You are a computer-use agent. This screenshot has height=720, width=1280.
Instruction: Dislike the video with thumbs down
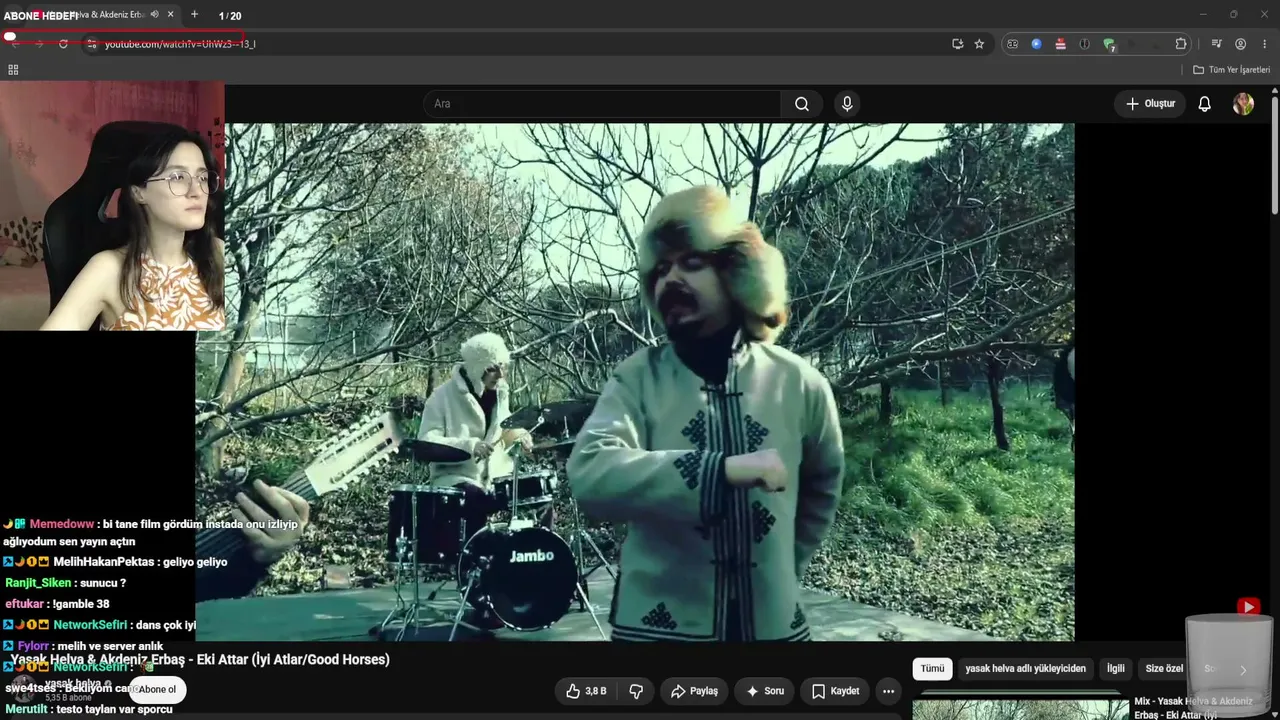pyautogui.click(x=636, y=691)
